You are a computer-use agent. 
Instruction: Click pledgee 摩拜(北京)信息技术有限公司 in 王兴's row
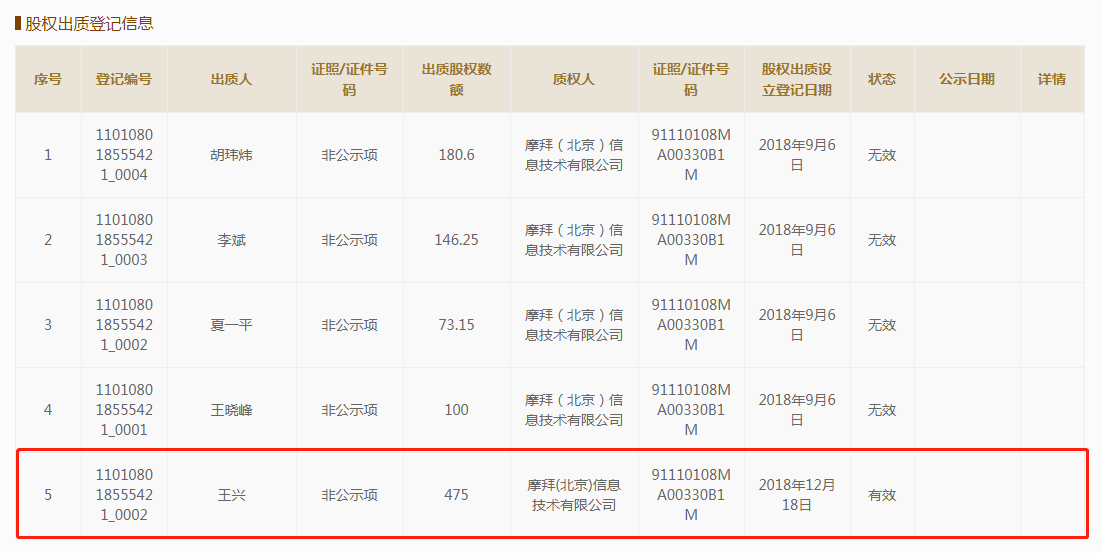click(x=573, y=495)
